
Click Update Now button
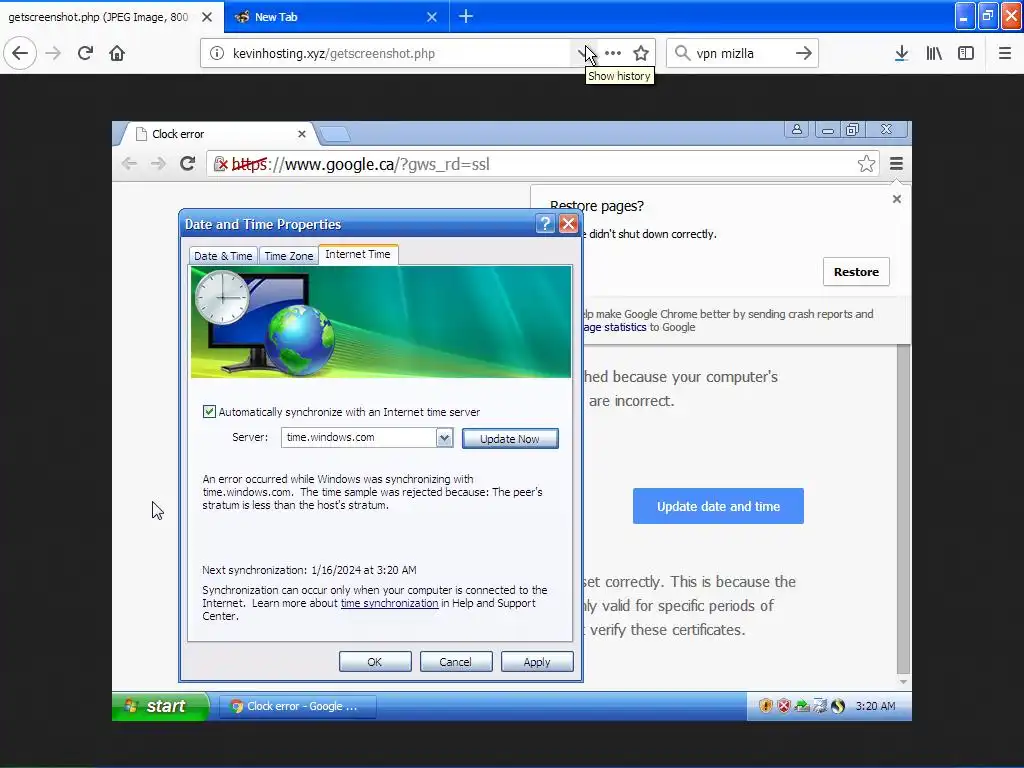point(510,439)
